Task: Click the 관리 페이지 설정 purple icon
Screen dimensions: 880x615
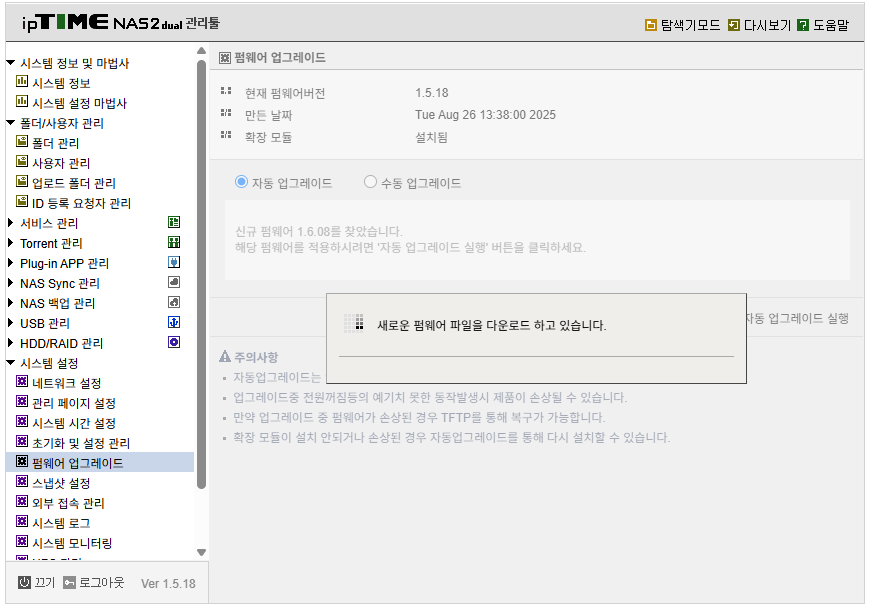Action: point(22,401)
